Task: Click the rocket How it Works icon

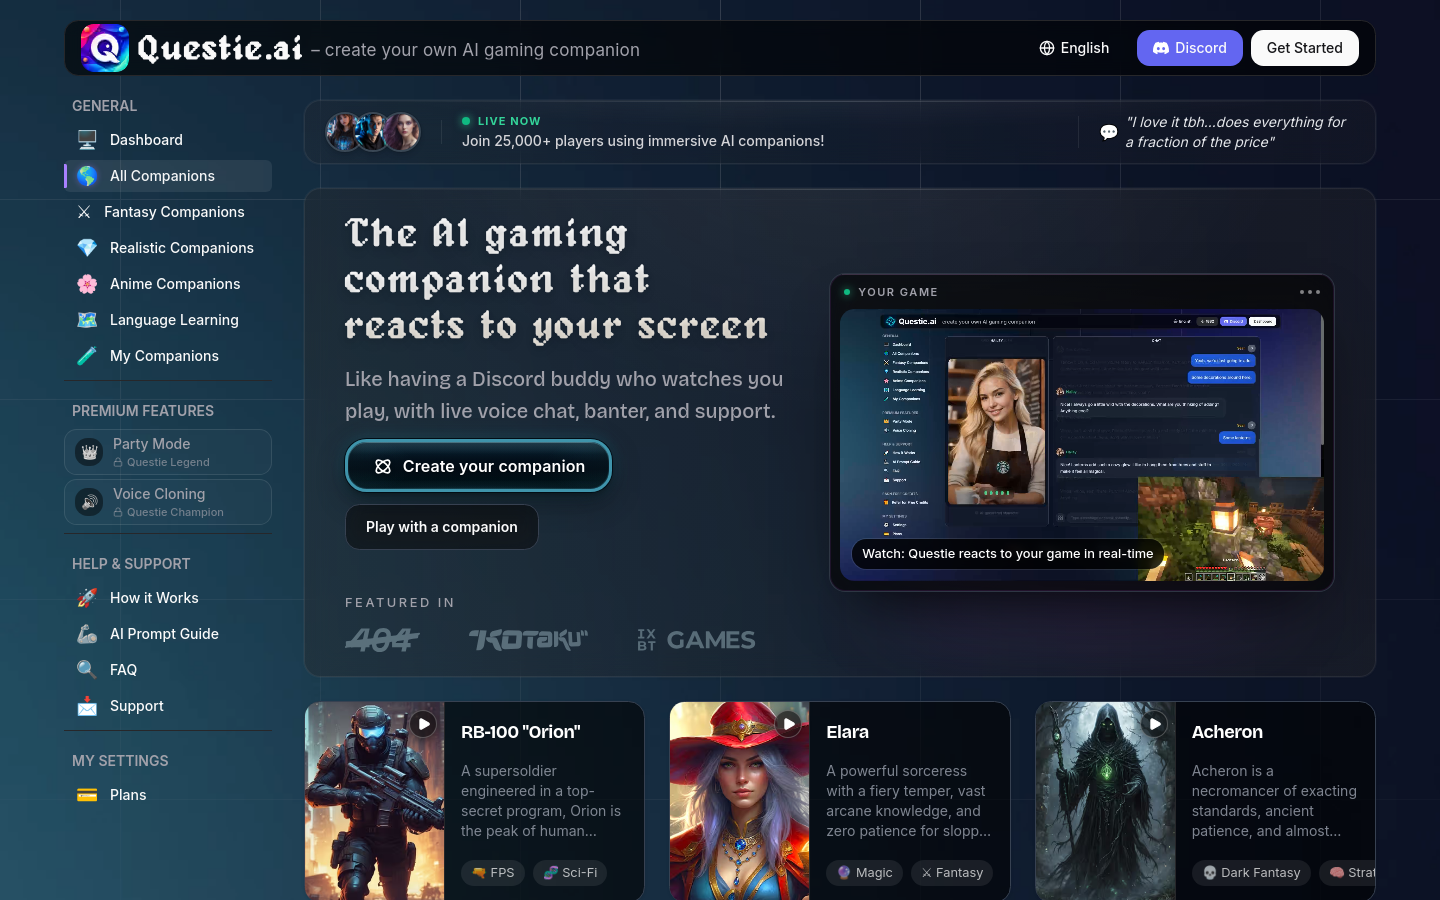Action: point(87,598)
